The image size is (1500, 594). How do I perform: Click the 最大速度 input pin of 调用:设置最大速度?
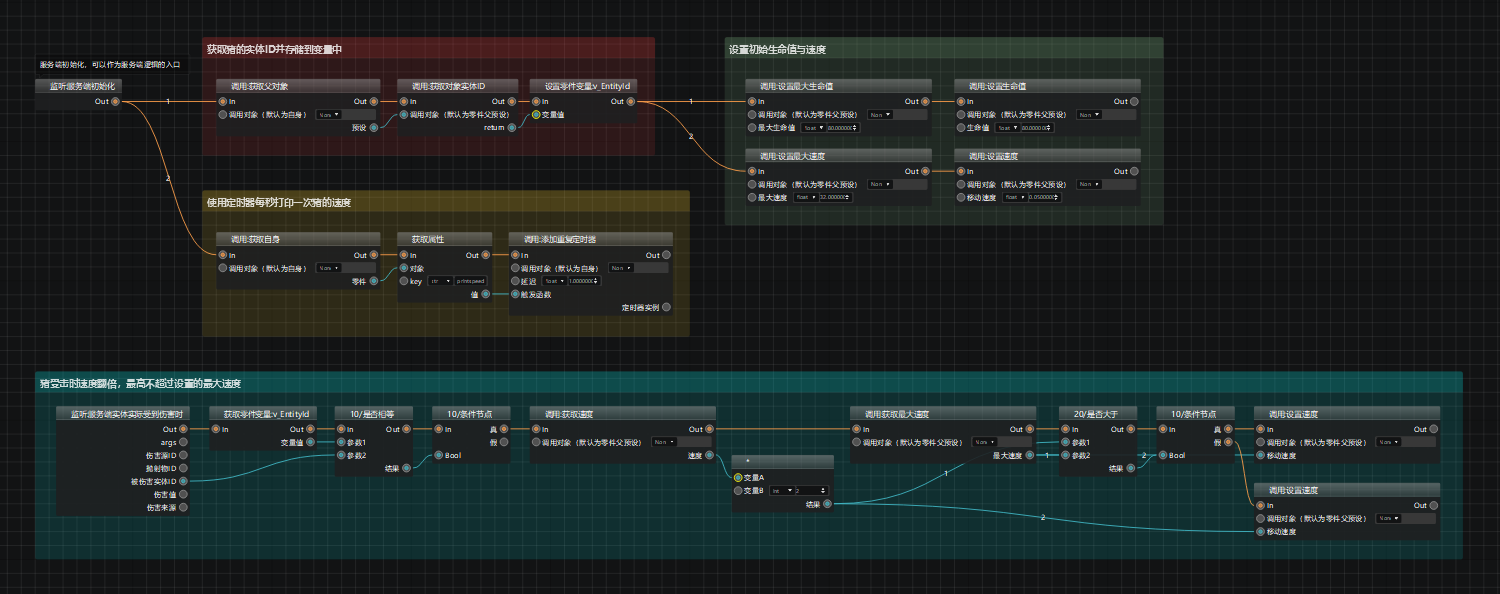[751, 197]
